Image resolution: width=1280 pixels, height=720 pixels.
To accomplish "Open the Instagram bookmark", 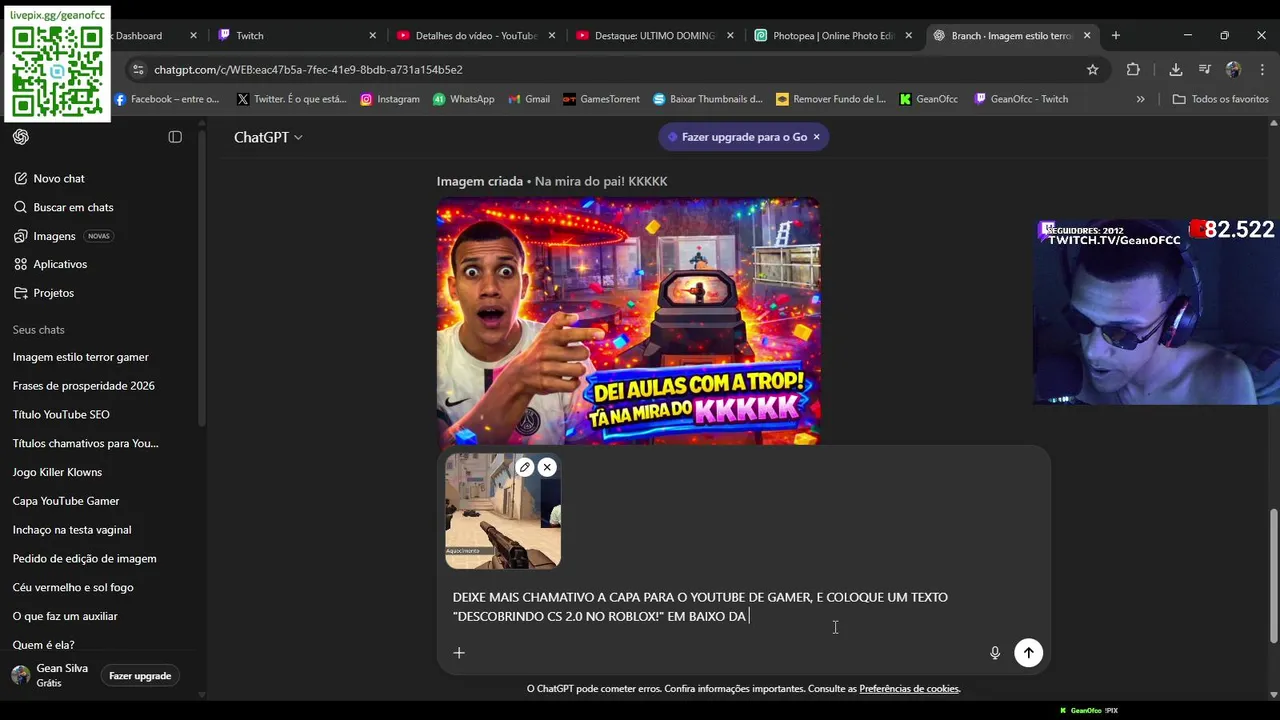I will click(x=390, y=99).
